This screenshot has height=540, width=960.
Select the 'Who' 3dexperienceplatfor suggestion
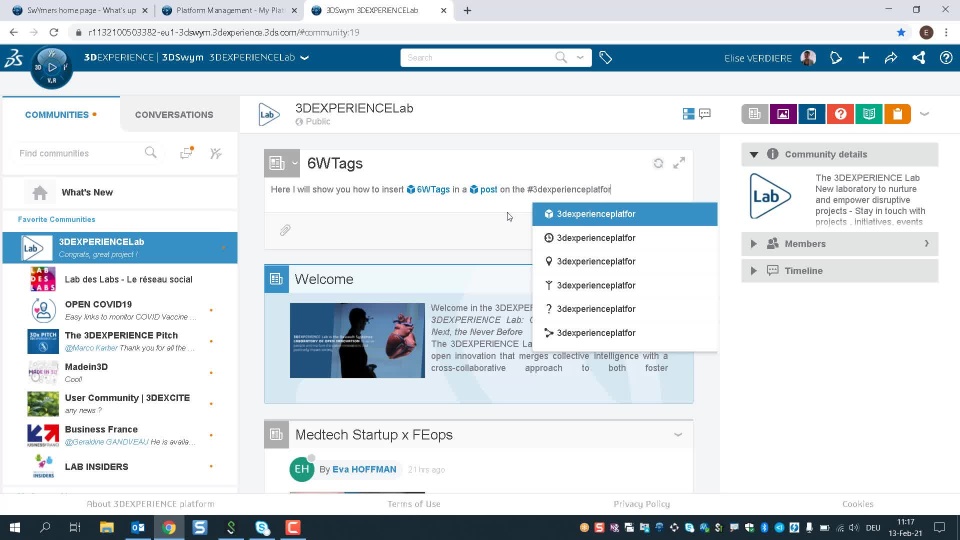(x=624, y=285)
